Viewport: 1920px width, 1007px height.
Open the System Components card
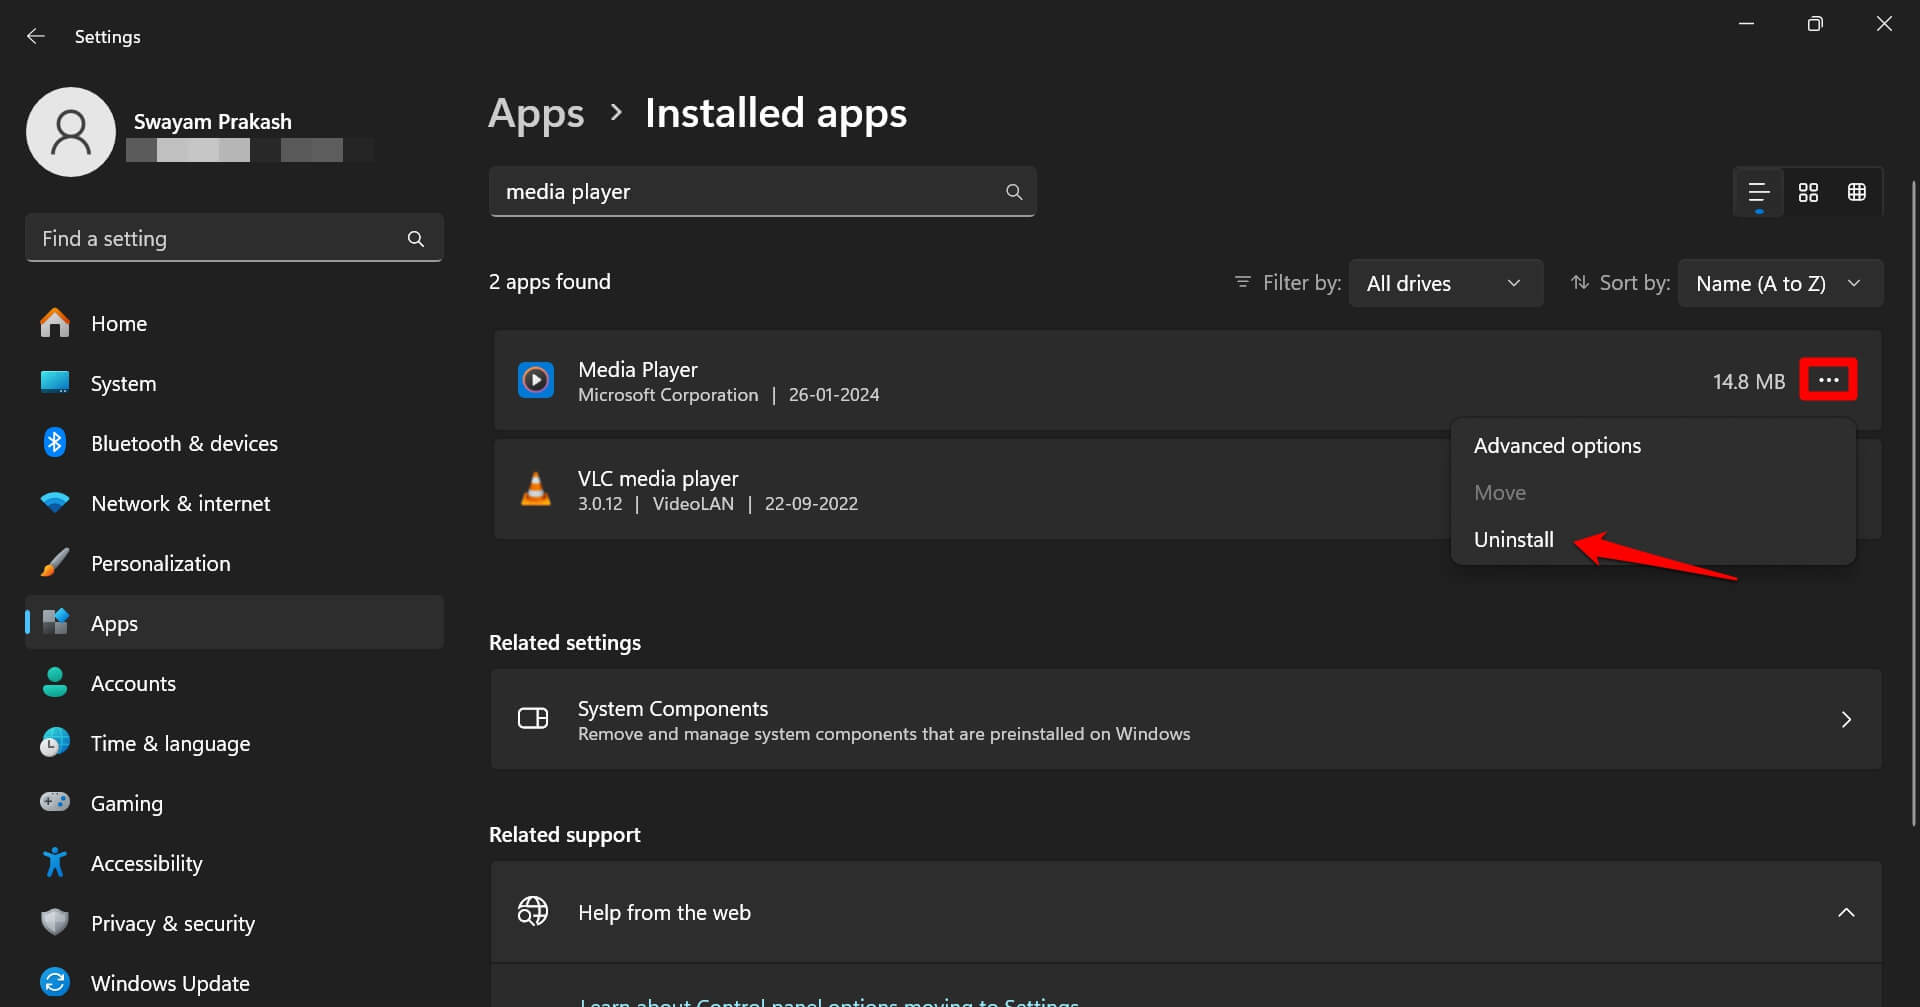tap(1186, 720)
